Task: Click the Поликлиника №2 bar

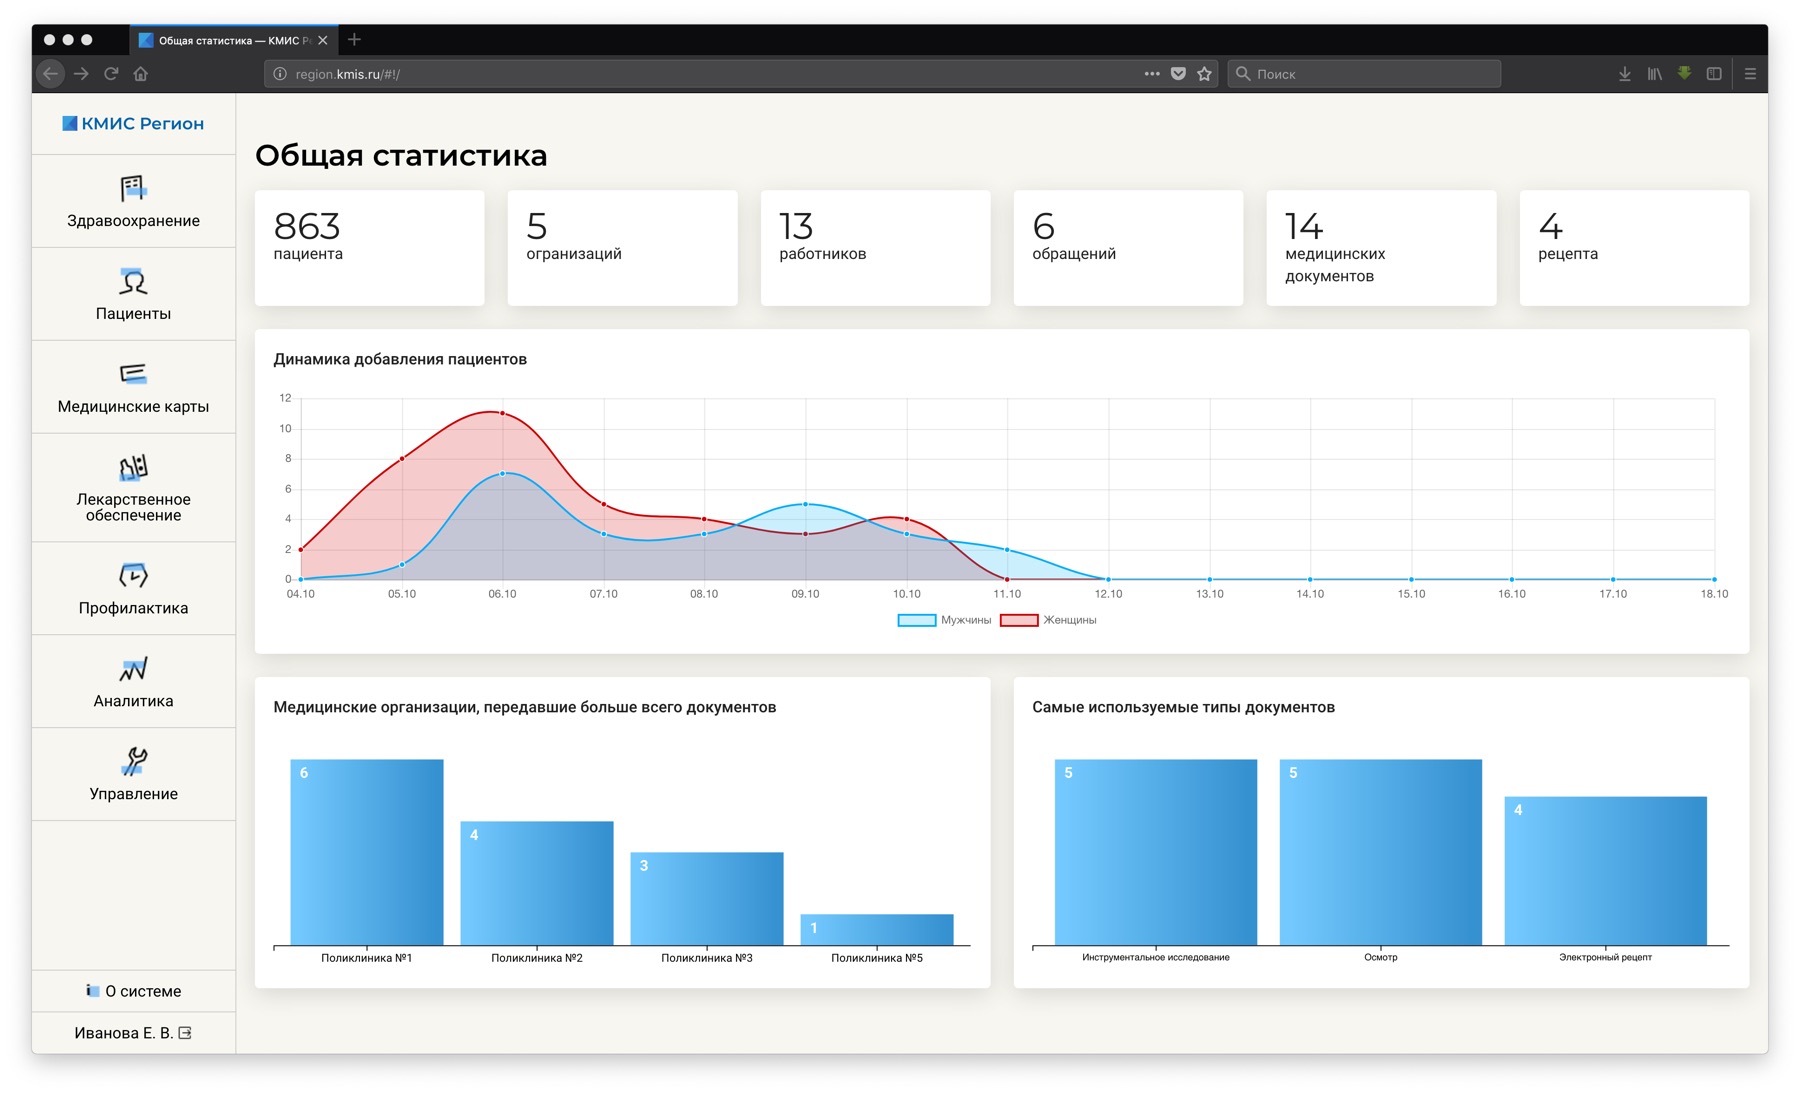Action: click(537, 883)
